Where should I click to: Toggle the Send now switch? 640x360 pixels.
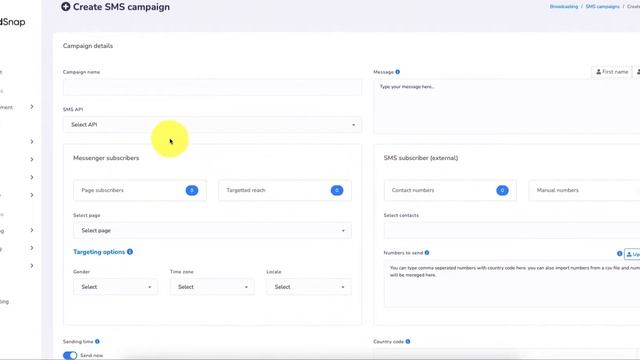point(70,356)
